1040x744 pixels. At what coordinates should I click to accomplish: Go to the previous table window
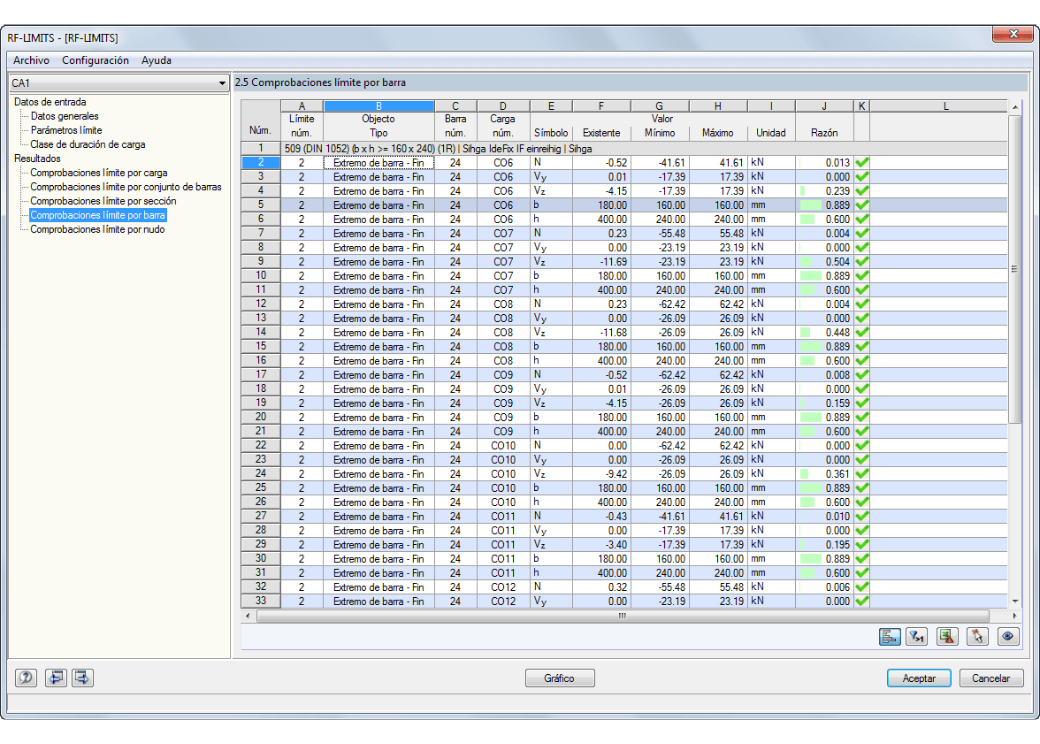pyautogui.click(x=56, y=678)
